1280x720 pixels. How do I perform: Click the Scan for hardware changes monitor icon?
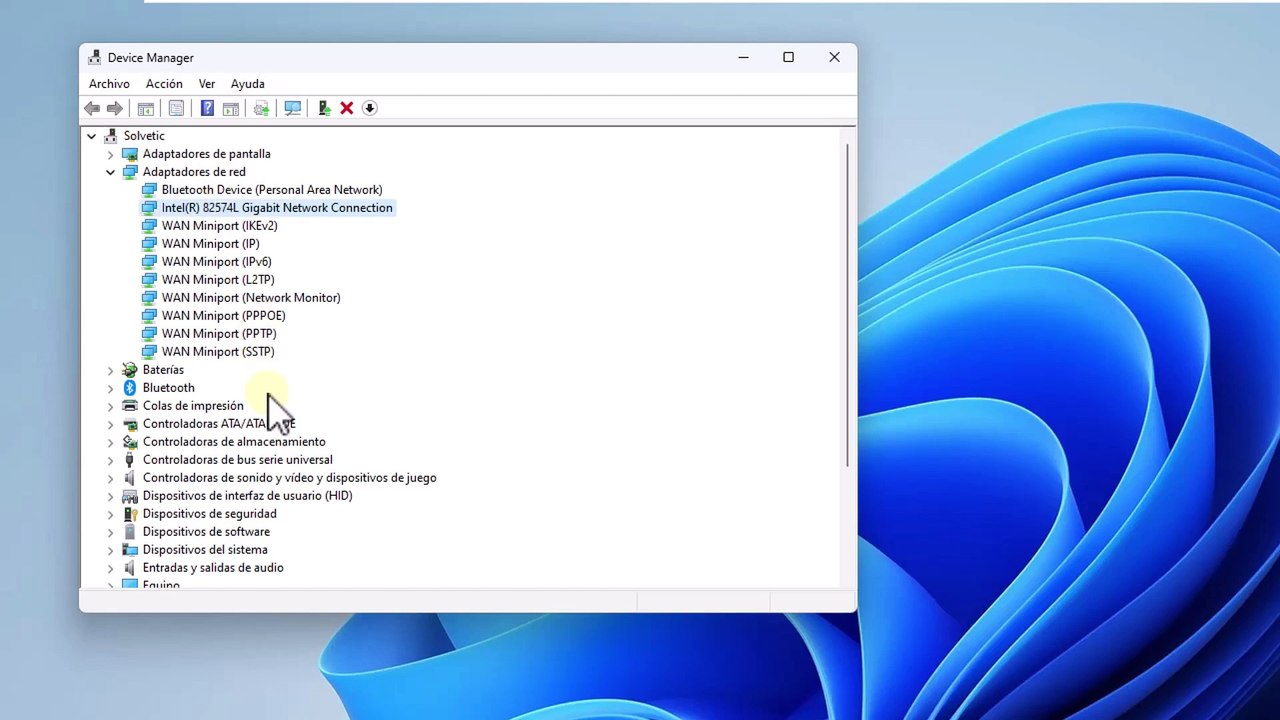point(292,108)
